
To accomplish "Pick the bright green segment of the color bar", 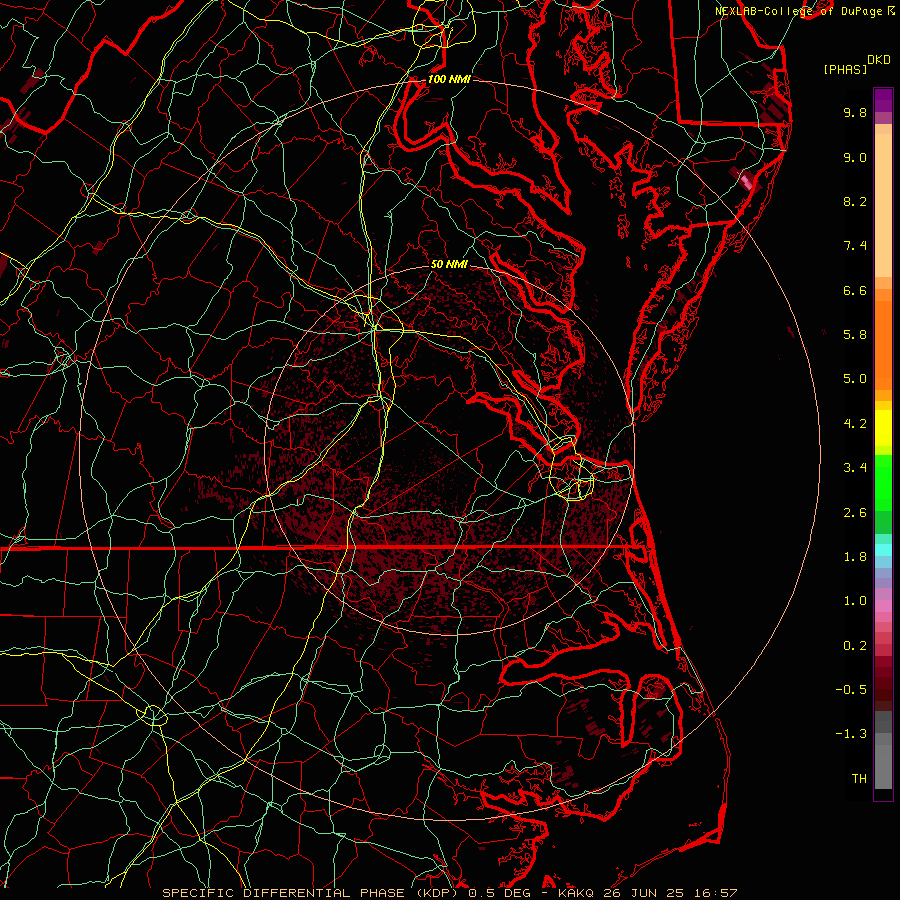I will (883, 483).
